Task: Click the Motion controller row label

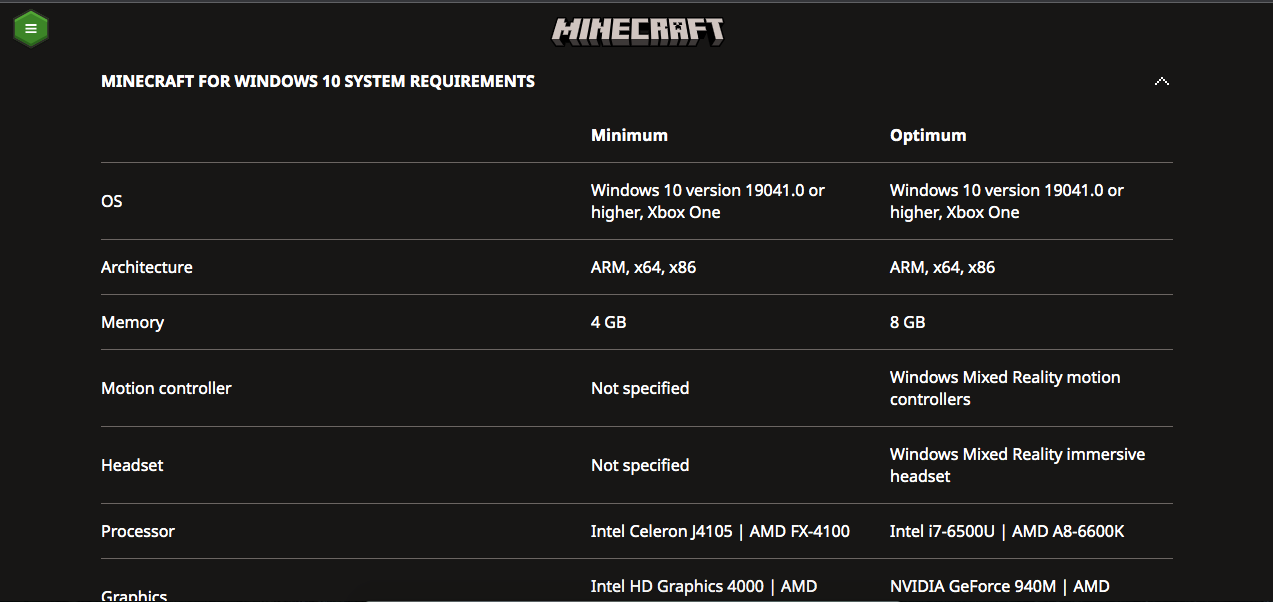Action: [166, 388]
